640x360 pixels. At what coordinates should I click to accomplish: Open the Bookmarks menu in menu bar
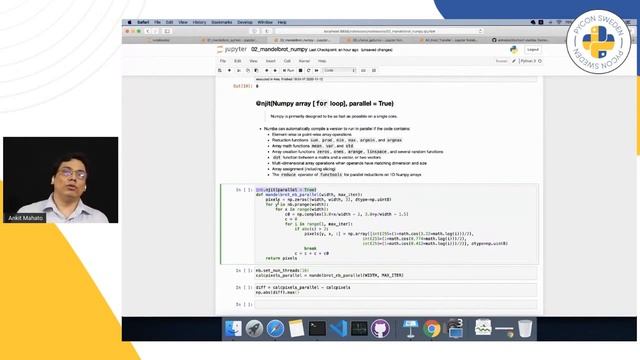222,22
